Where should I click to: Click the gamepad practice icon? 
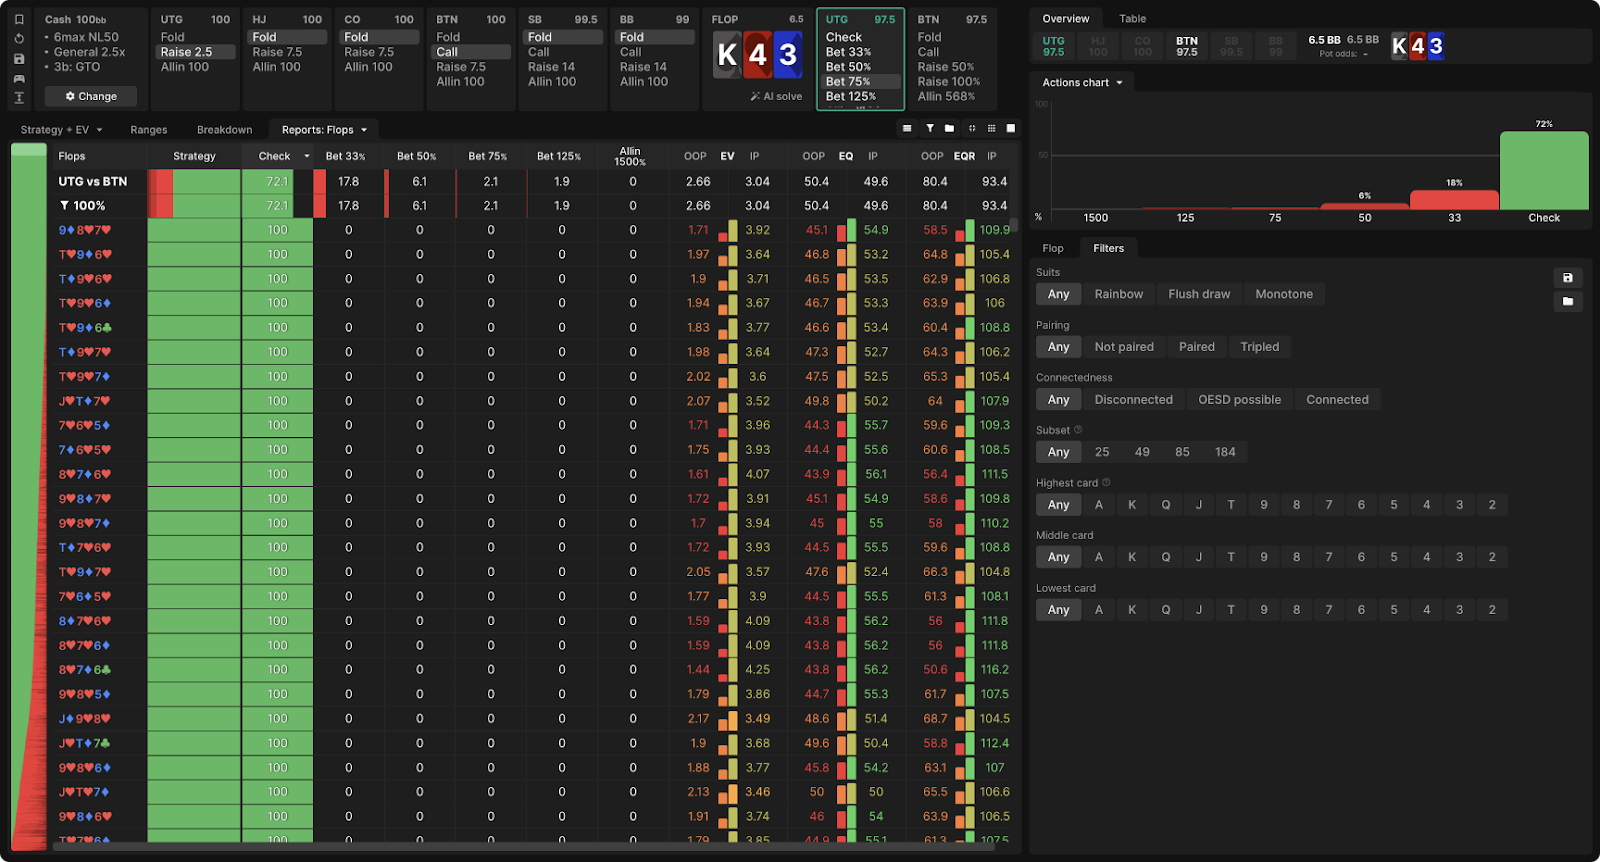19,78
